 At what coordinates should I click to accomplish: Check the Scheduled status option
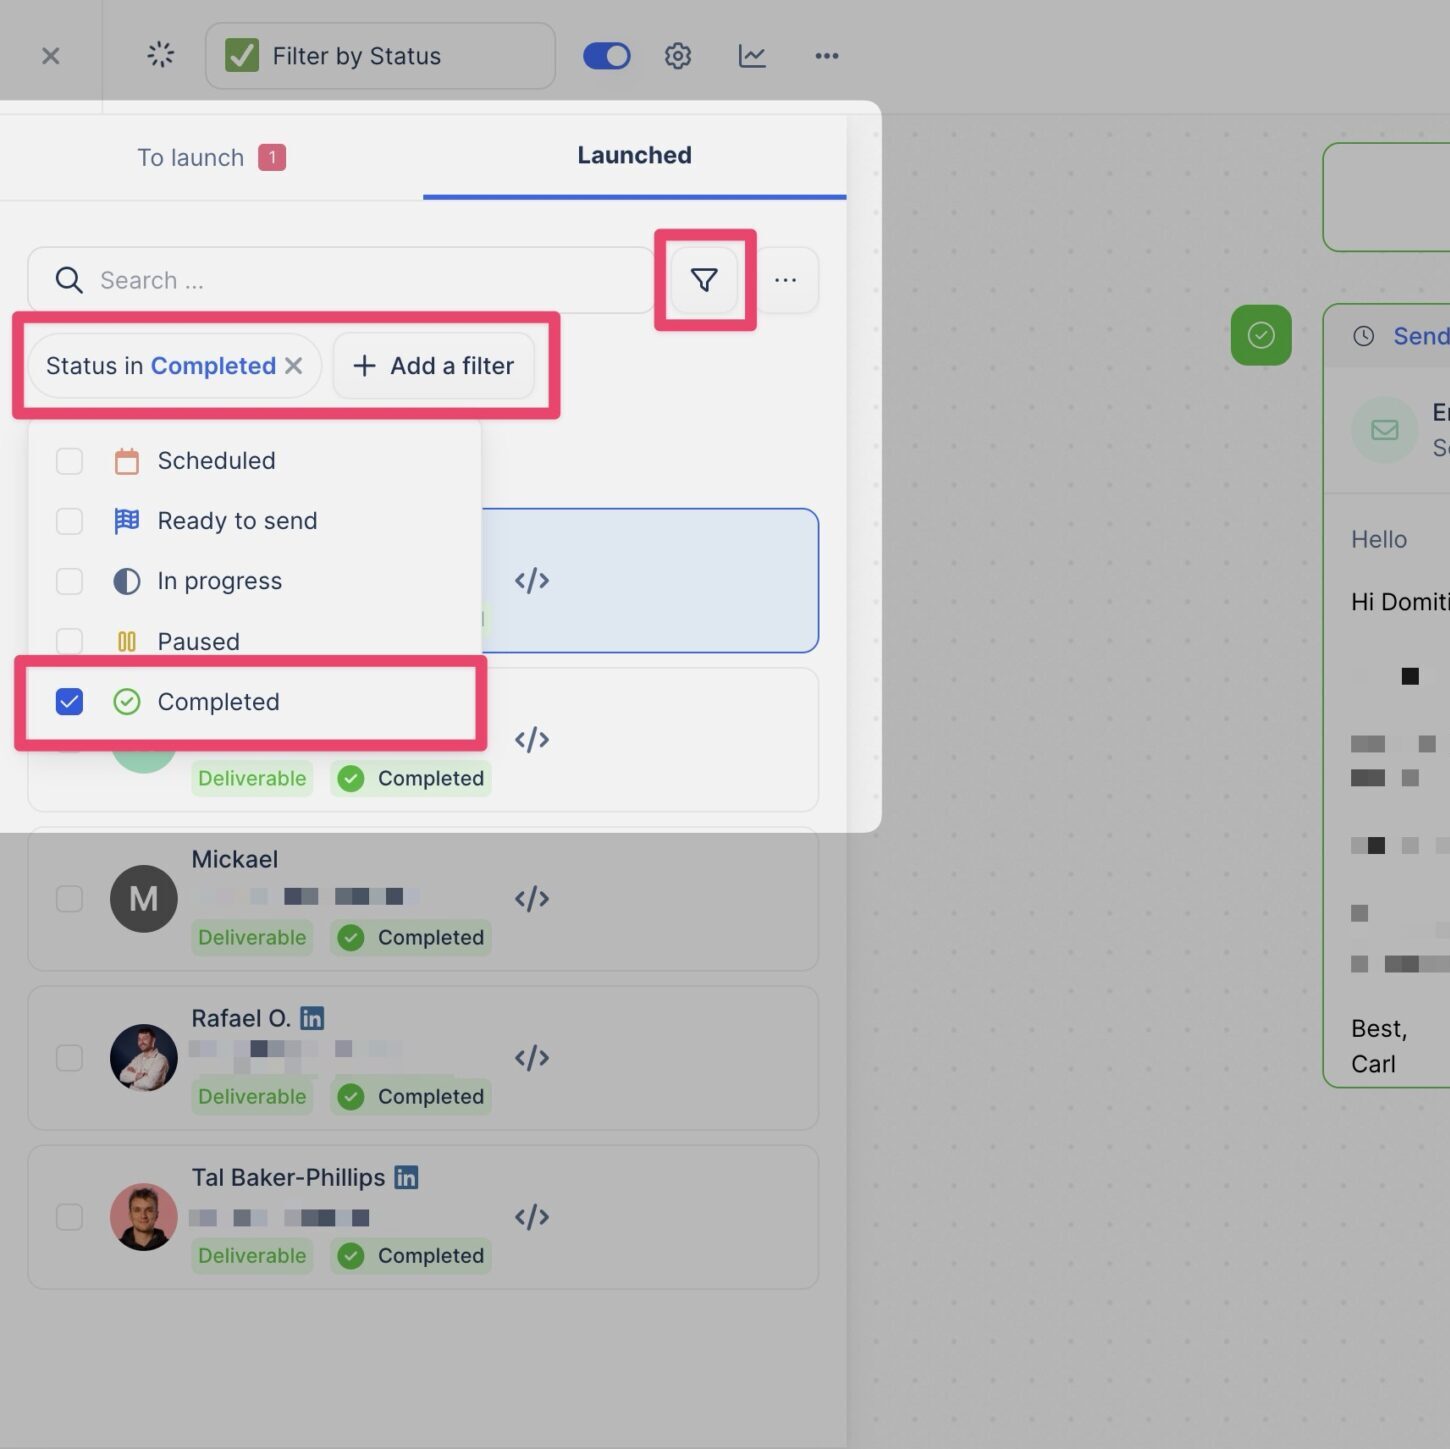pyautogui.click(x=69, y=461)
